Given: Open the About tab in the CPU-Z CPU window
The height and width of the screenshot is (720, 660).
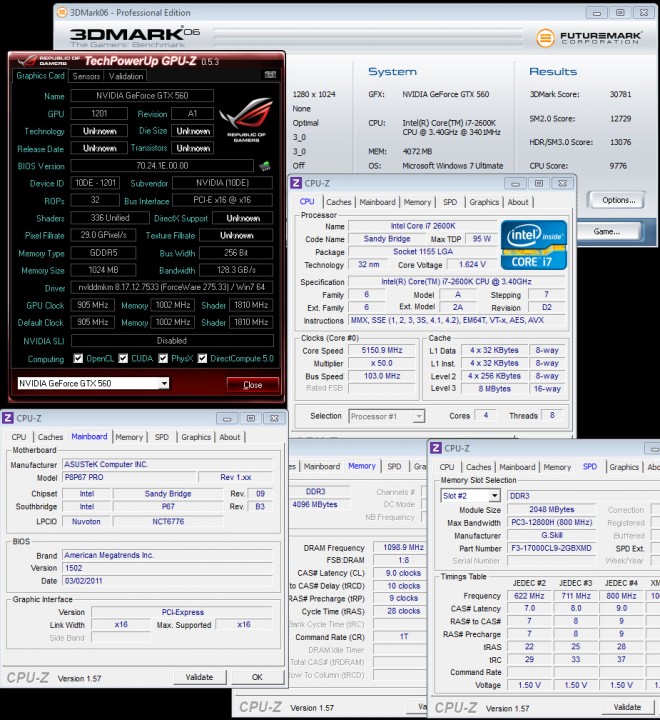Looking at the screenshot, I should pos(518,202).
